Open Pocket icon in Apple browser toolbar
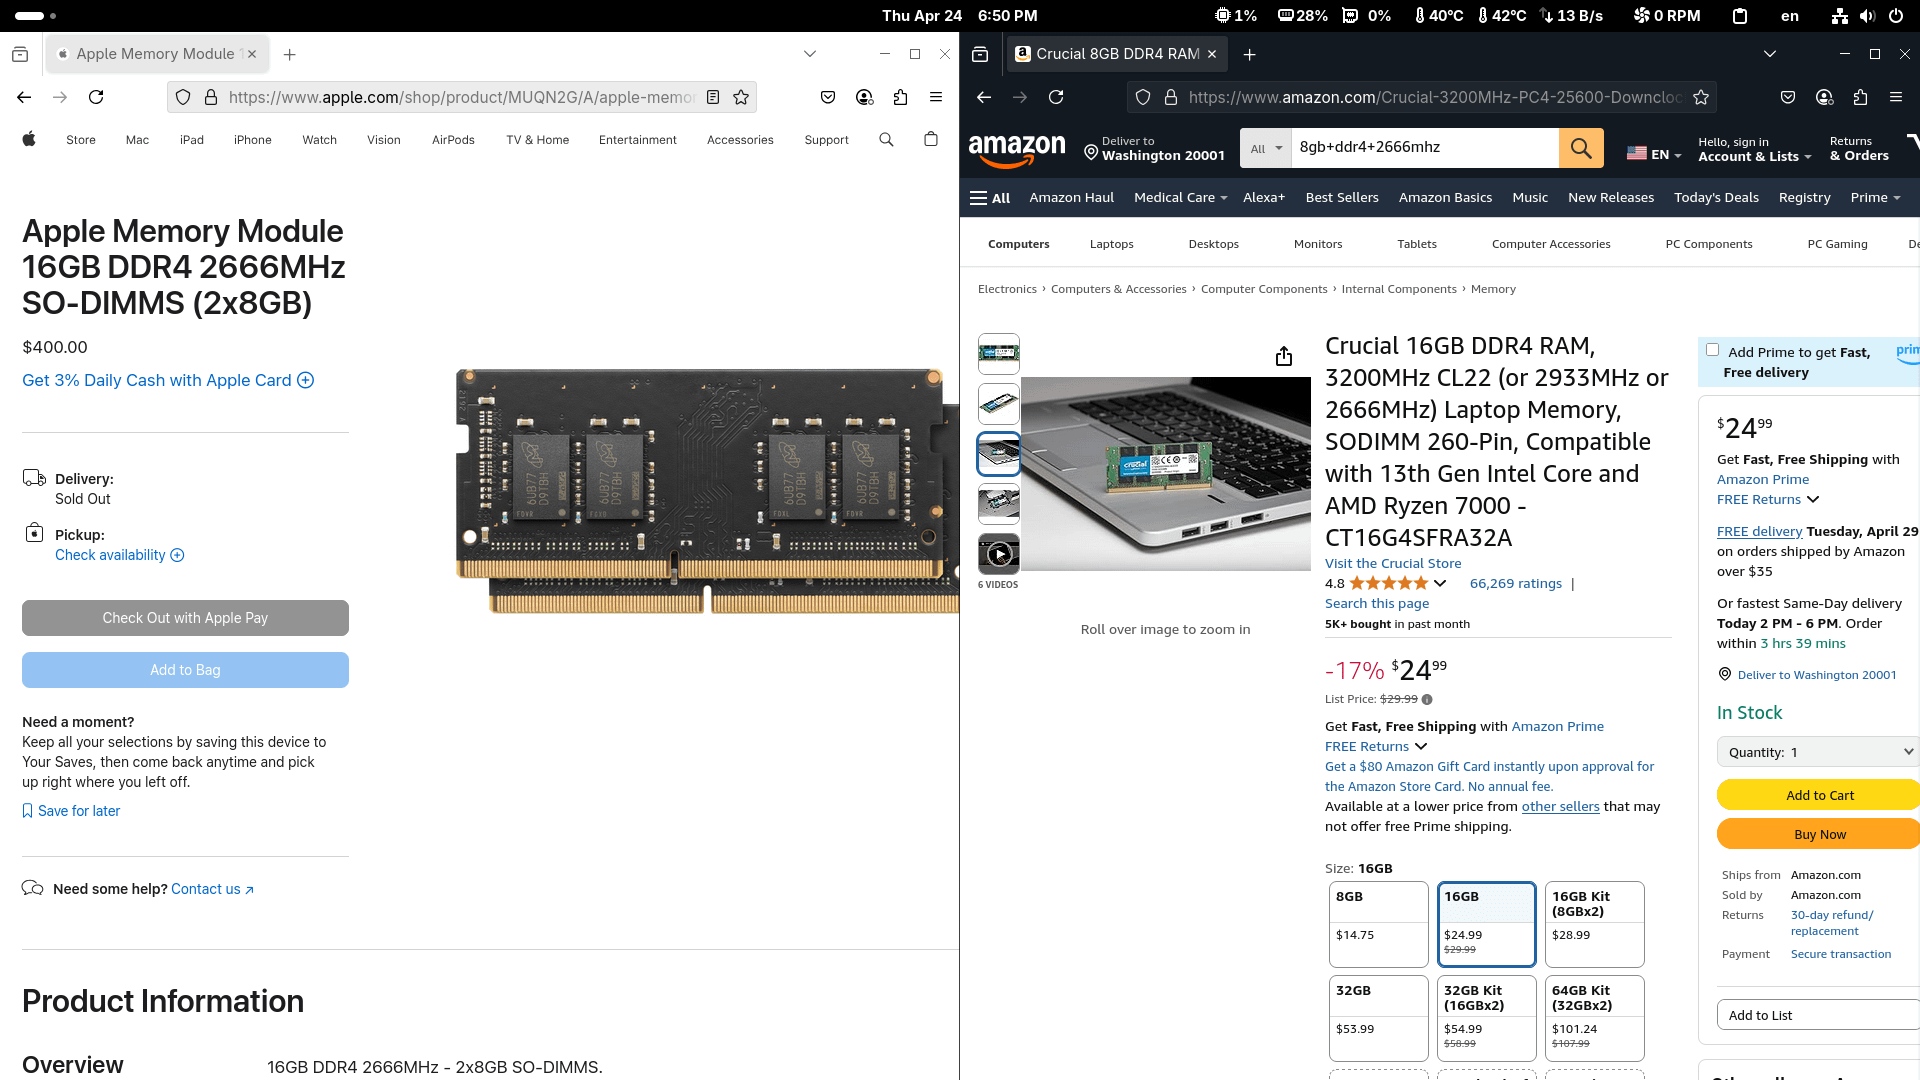1920x1080 pixels. [x=828, y=97]
